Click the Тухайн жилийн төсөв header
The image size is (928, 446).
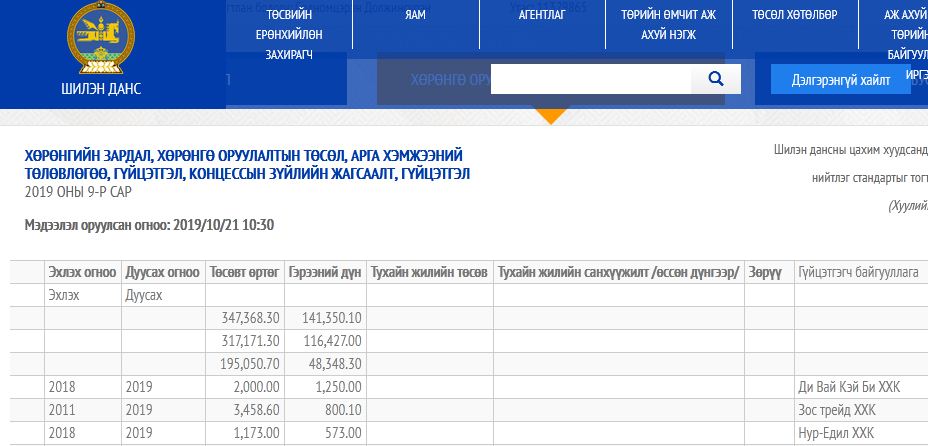[x=429, y=273]
